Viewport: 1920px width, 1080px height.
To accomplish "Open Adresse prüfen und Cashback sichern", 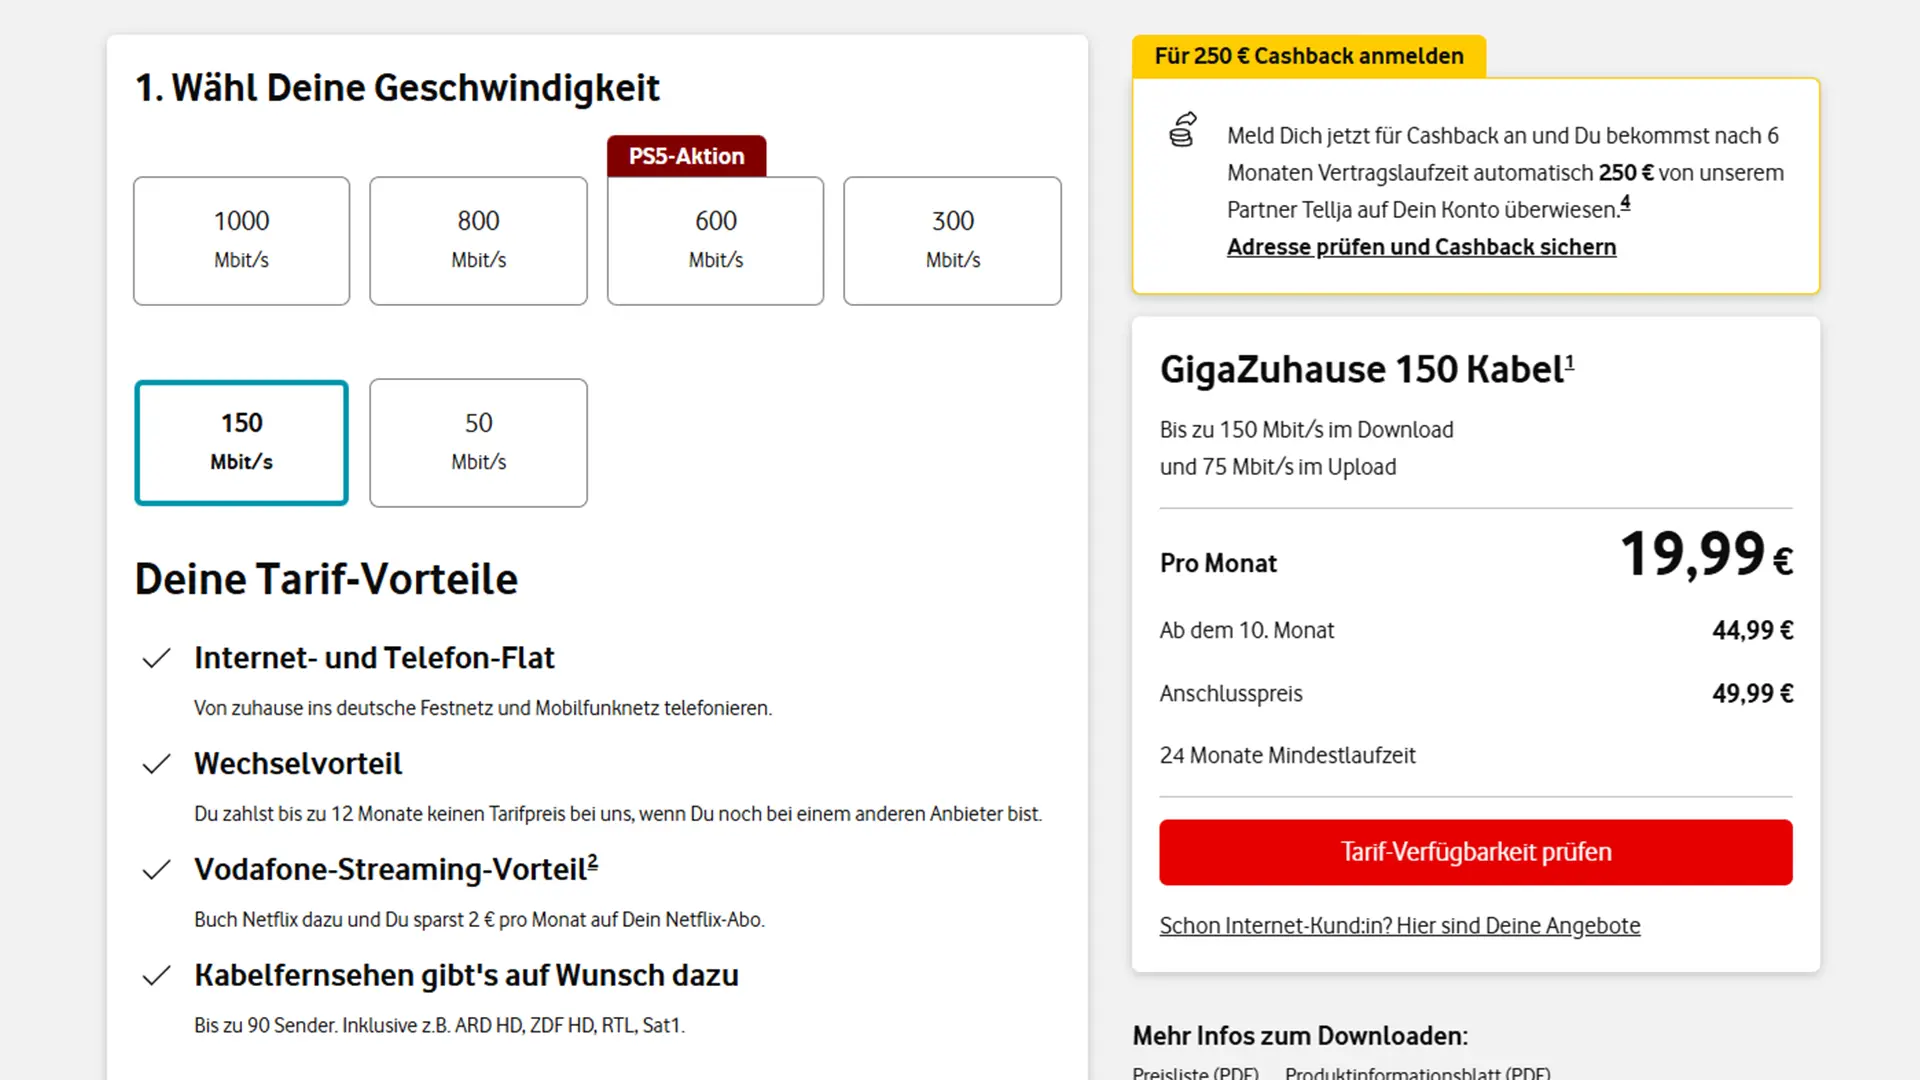I will coord(1421,247).
